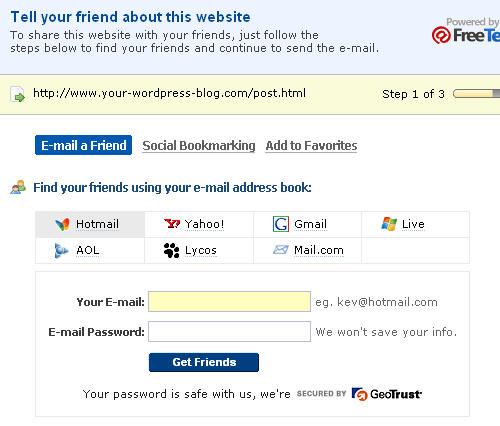Viewport: 500px width, 426px height.
Task: Click the Gmail G icon
Action: point(281,224)
